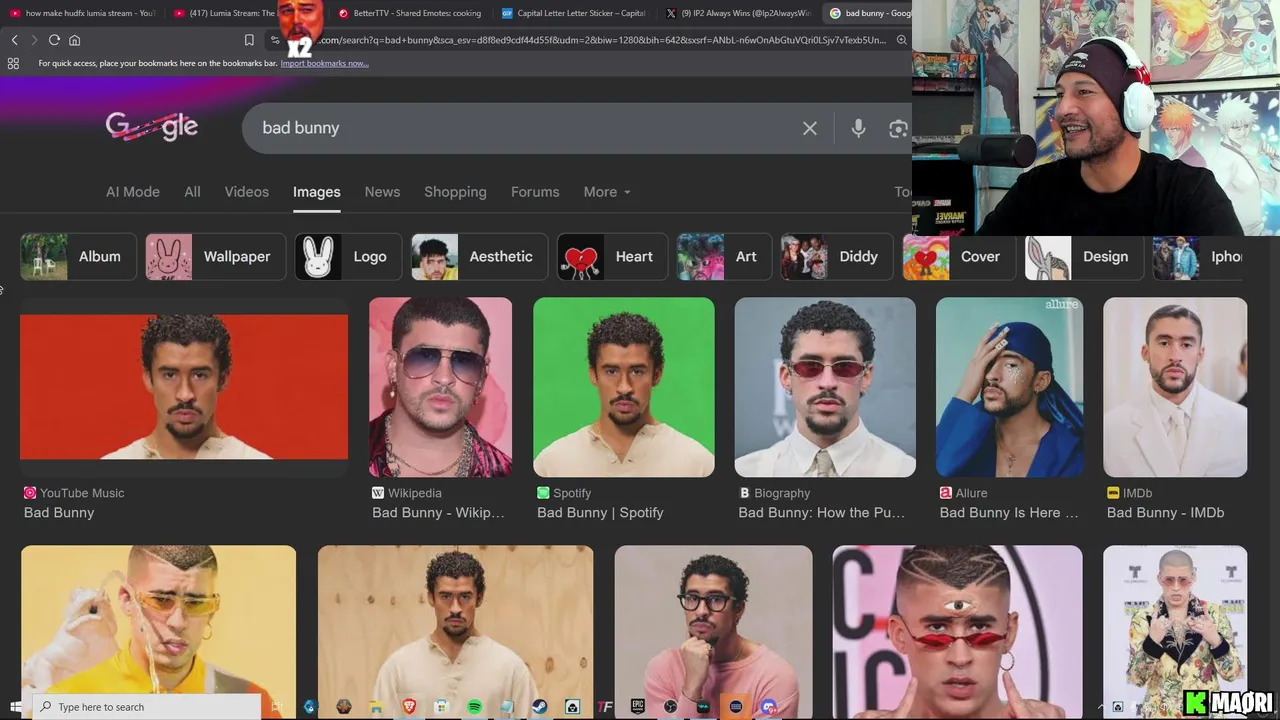Type here to search Windows box
The image size is (1280, 720).
pos(147,707)
